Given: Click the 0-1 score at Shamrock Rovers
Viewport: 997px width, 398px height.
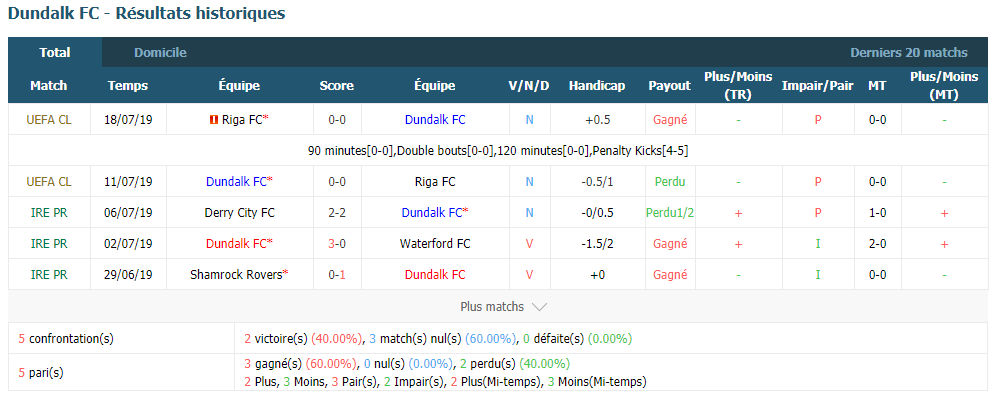Looking at the screenshot, I should pos(337,275).
